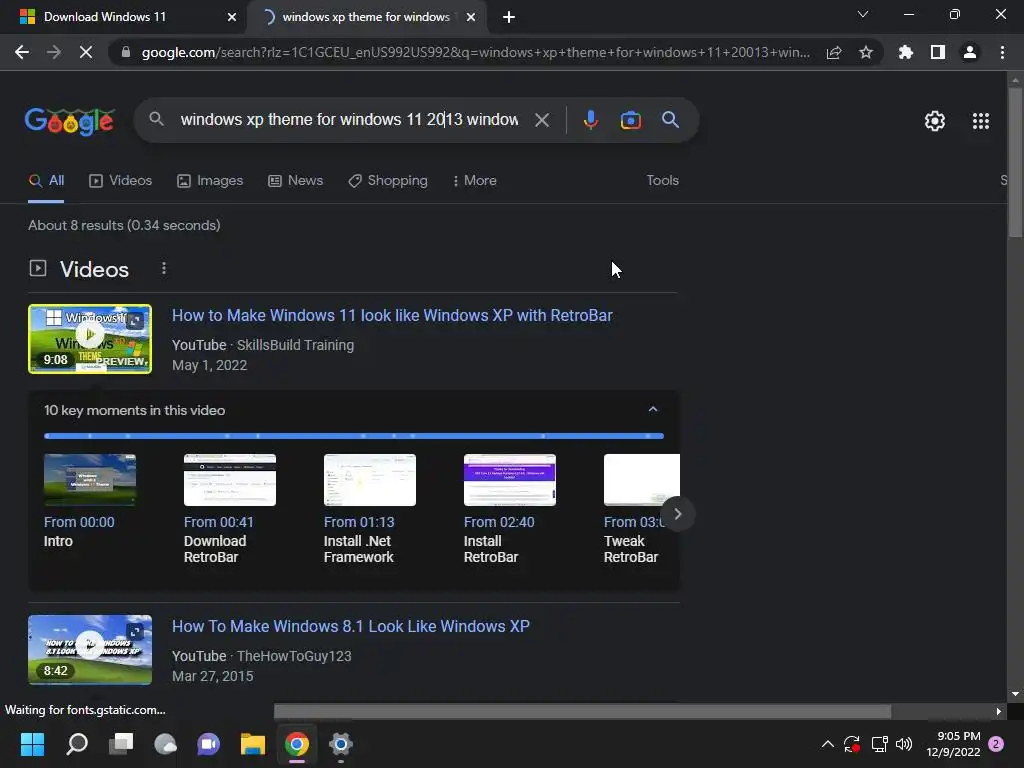
Task: Expand the More search categories menu
Action: (475, 181)
